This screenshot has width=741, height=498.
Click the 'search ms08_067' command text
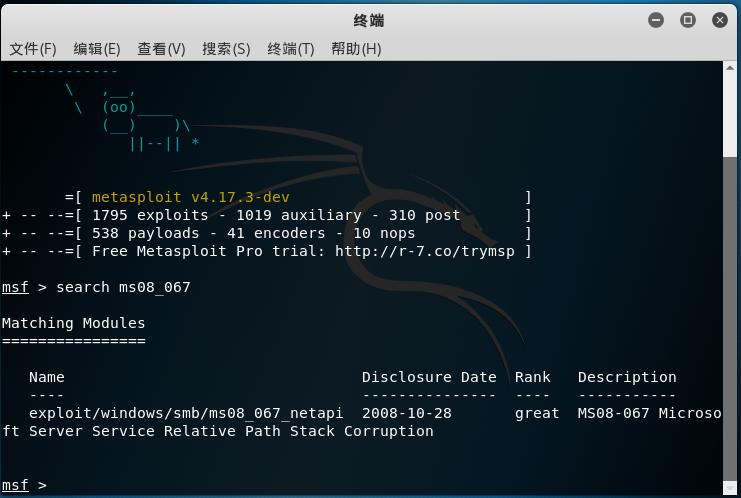[123, 287]
